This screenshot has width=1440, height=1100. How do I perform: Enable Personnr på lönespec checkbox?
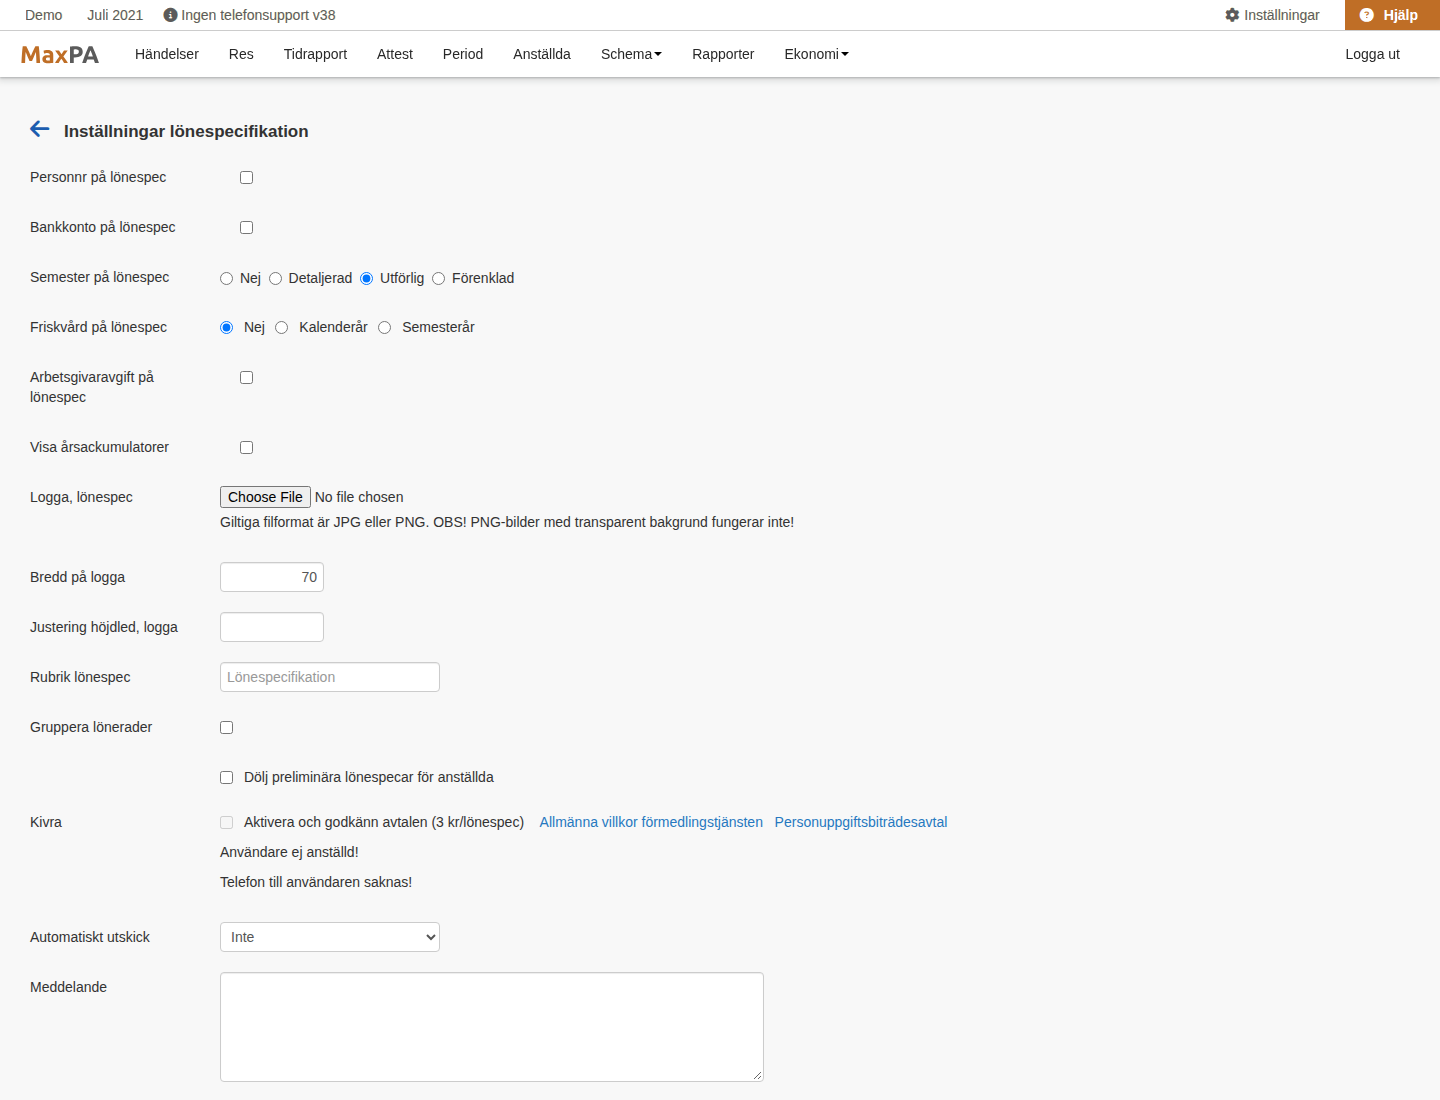246,177
